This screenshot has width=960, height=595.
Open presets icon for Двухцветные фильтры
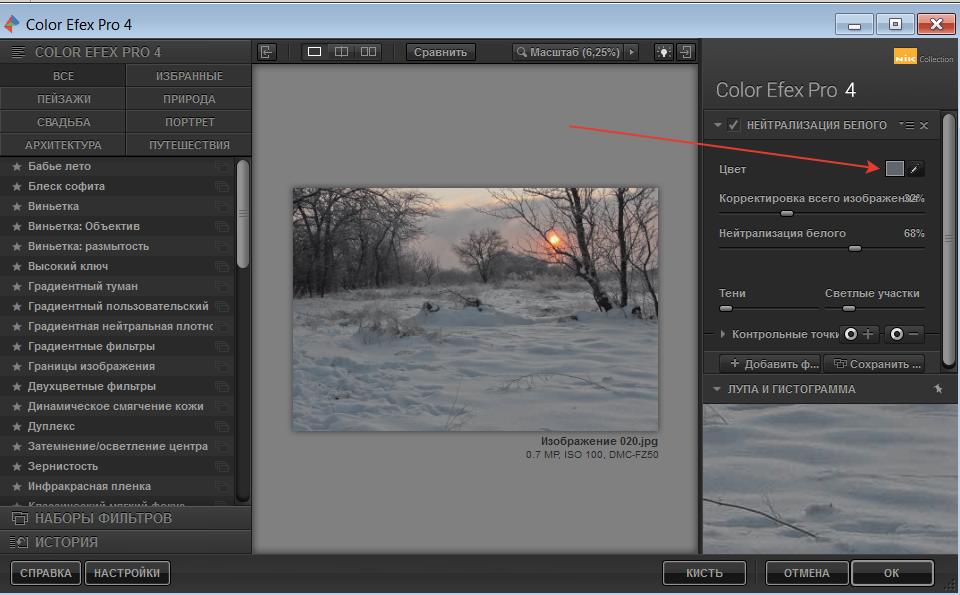[x=222, y=387]
